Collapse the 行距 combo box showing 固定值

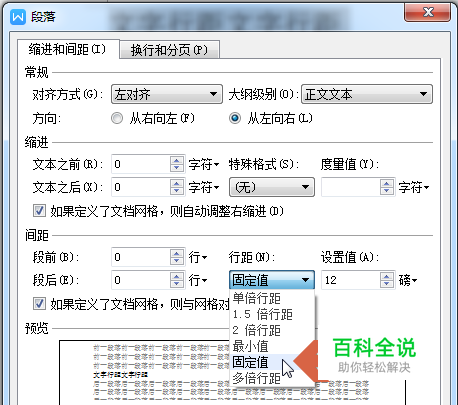tap(272, 280)
